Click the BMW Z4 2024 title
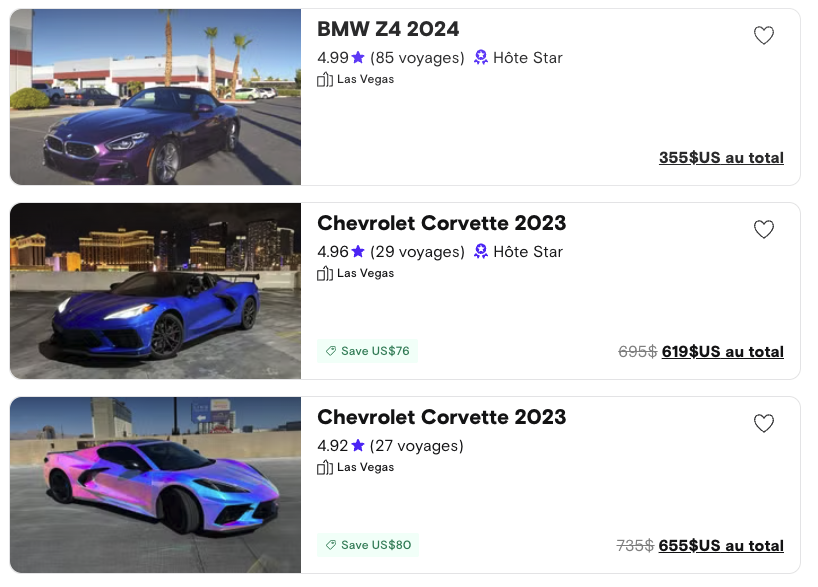This screenshot has width=818, height=587. point(388,29)
